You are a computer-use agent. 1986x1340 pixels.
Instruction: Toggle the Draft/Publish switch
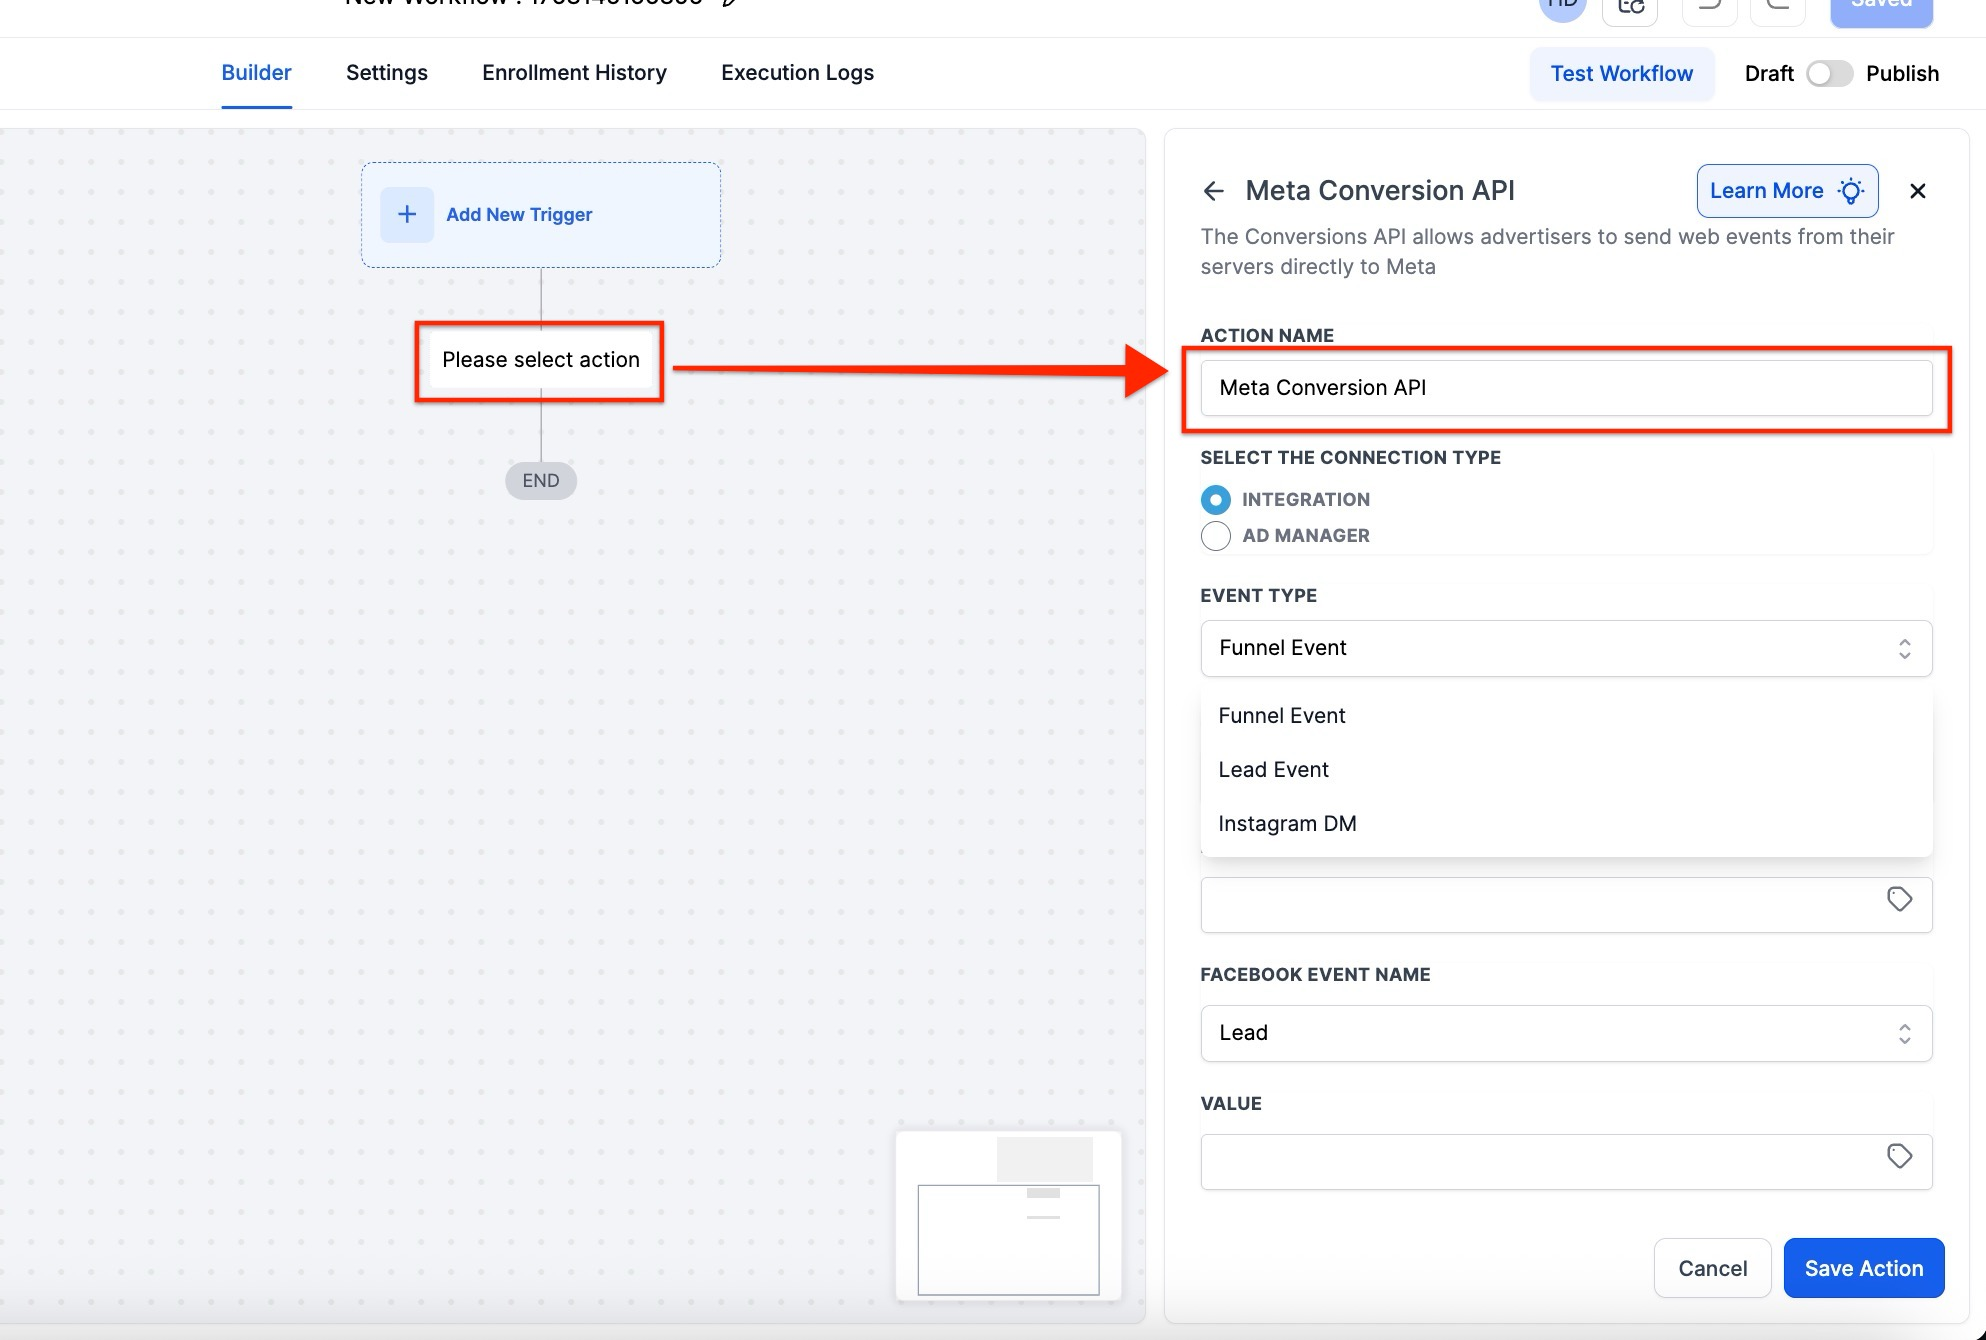pyautogui.click(x=1829, y=74)
